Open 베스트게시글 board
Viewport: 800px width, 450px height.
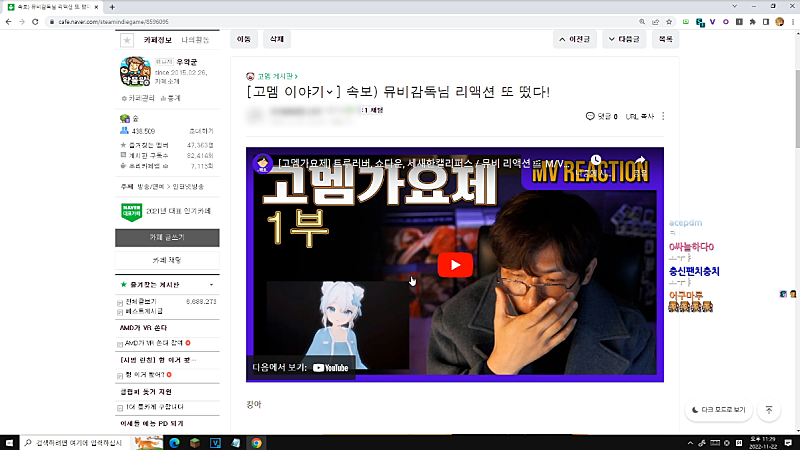[x=144, y=311]
